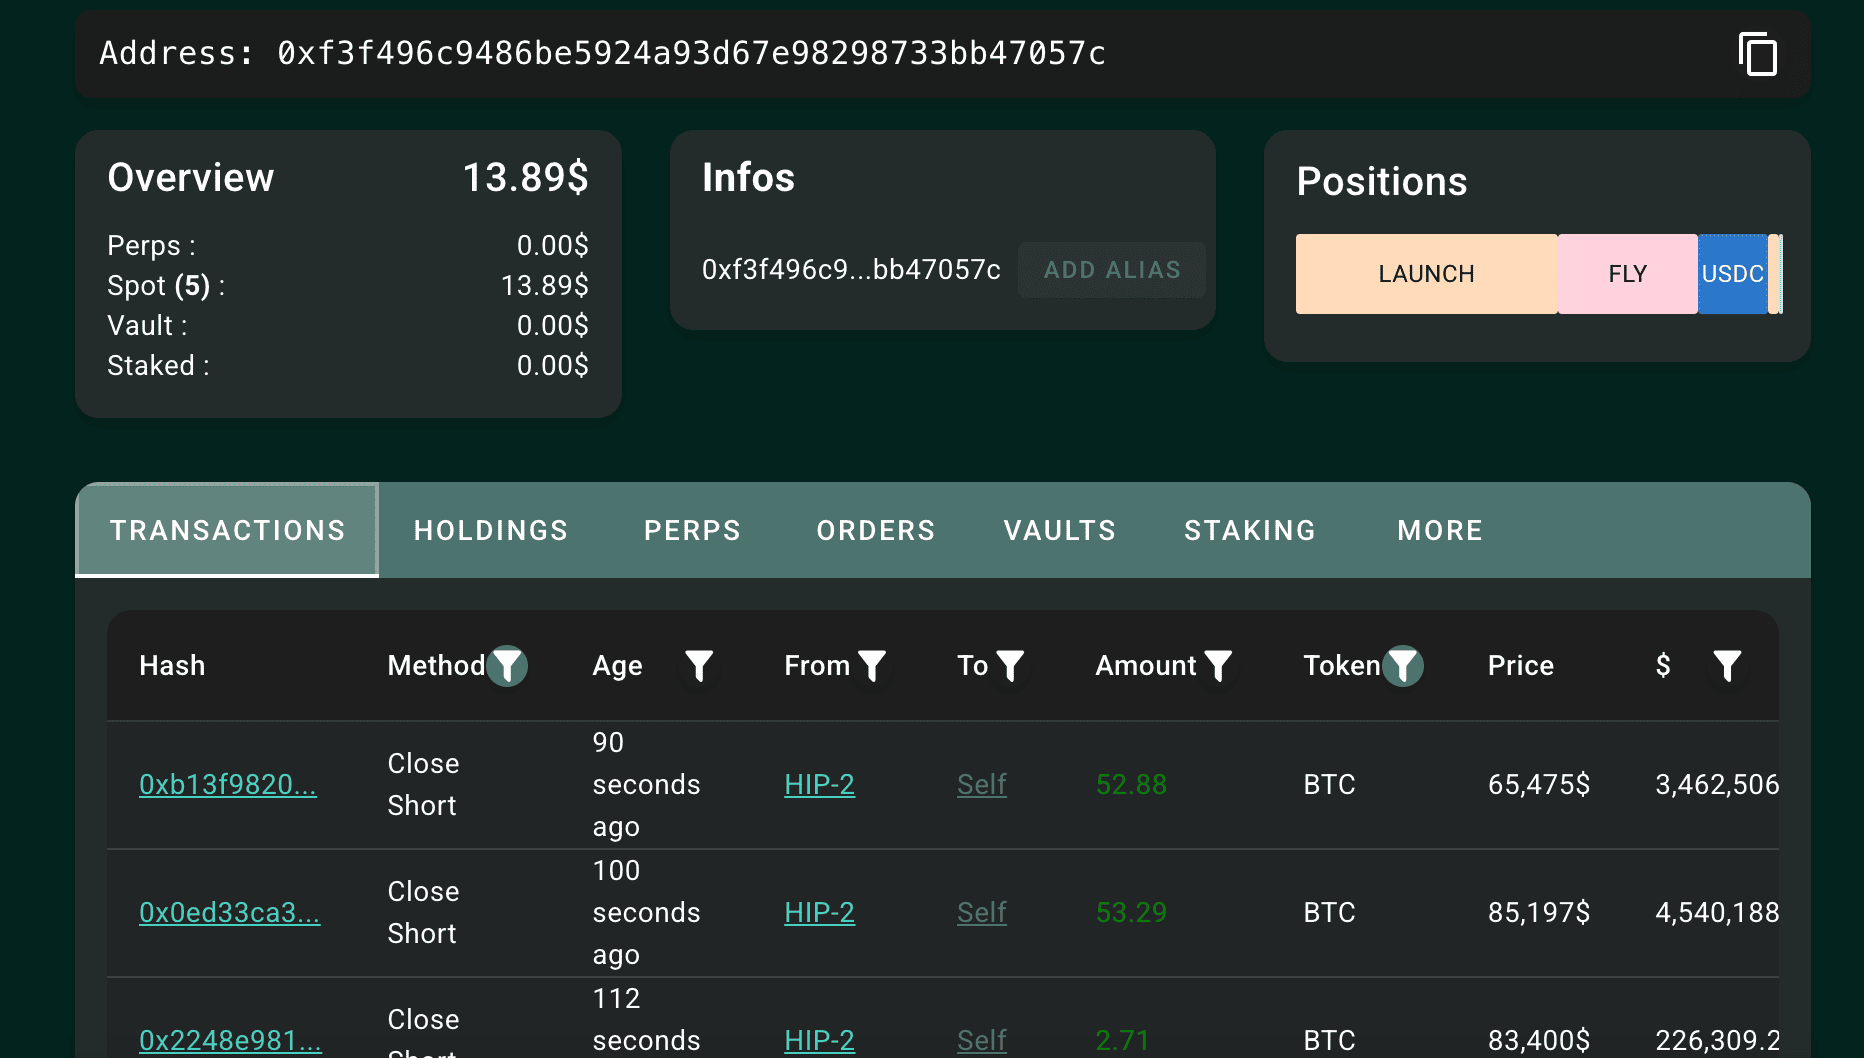The image size is (1864, 1058).
Task: Open the ORDERS section
Action: (x=875, y=530)
